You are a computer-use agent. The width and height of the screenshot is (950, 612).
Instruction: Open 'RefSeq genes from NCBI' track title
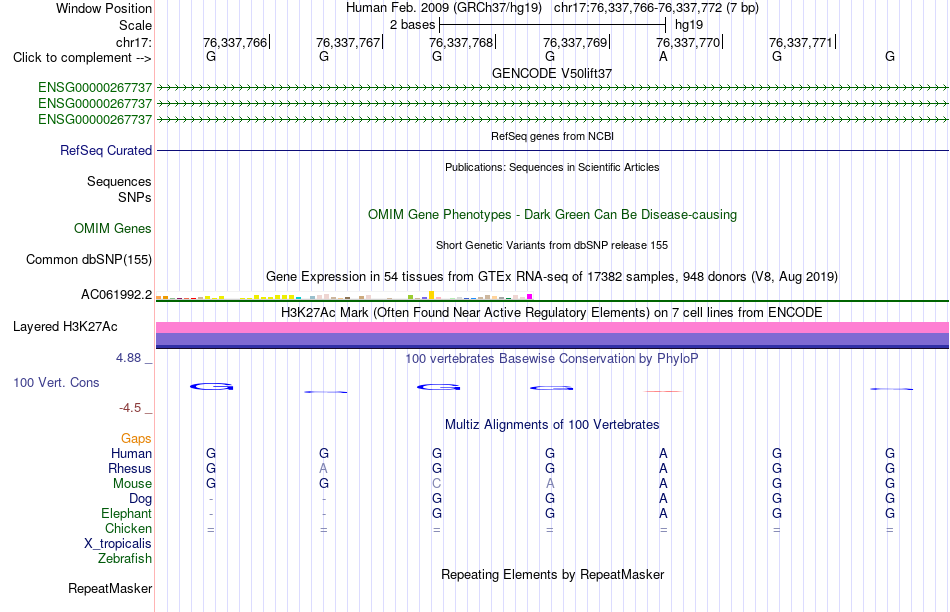coord(552,136)
